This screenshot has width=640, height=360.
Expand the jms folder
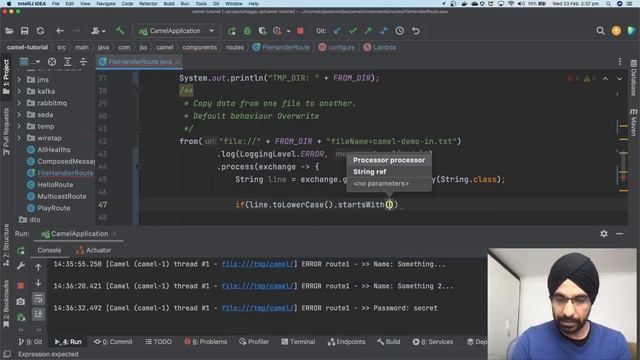pyautogui.click(x=19, y=80)
